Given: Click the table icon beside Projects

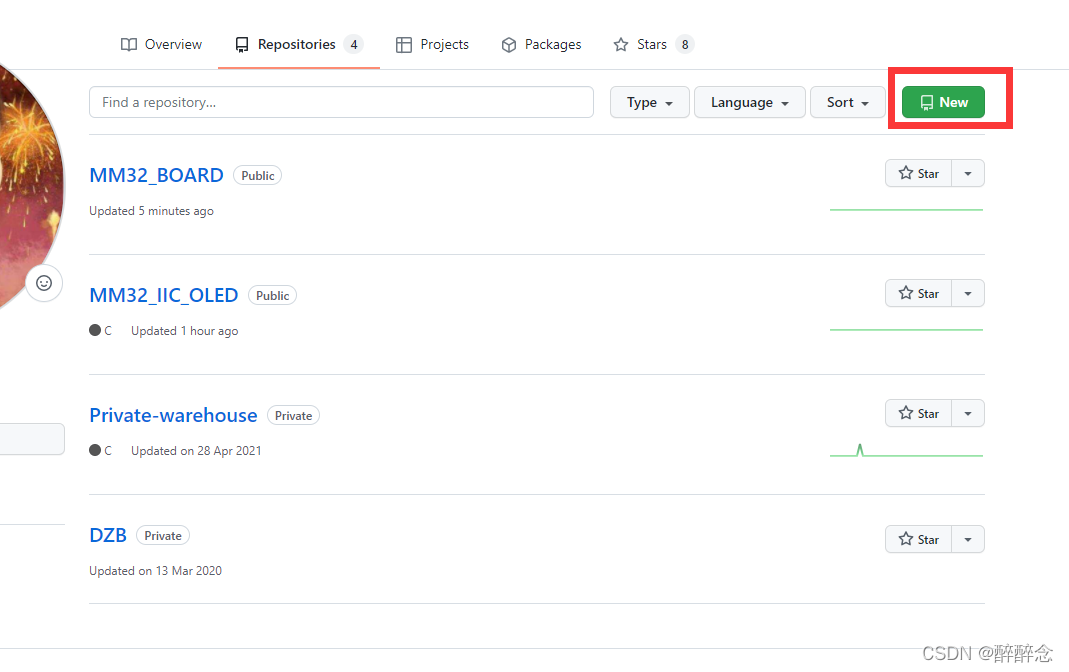Looking at the screenshot, I should [x=404, y=45].
